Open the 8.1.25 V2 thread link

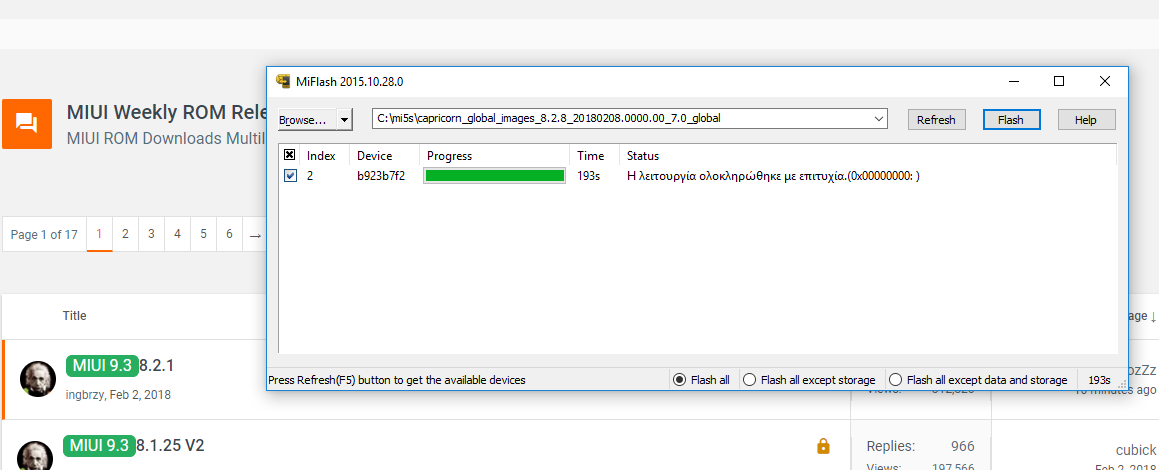[172, 446]
